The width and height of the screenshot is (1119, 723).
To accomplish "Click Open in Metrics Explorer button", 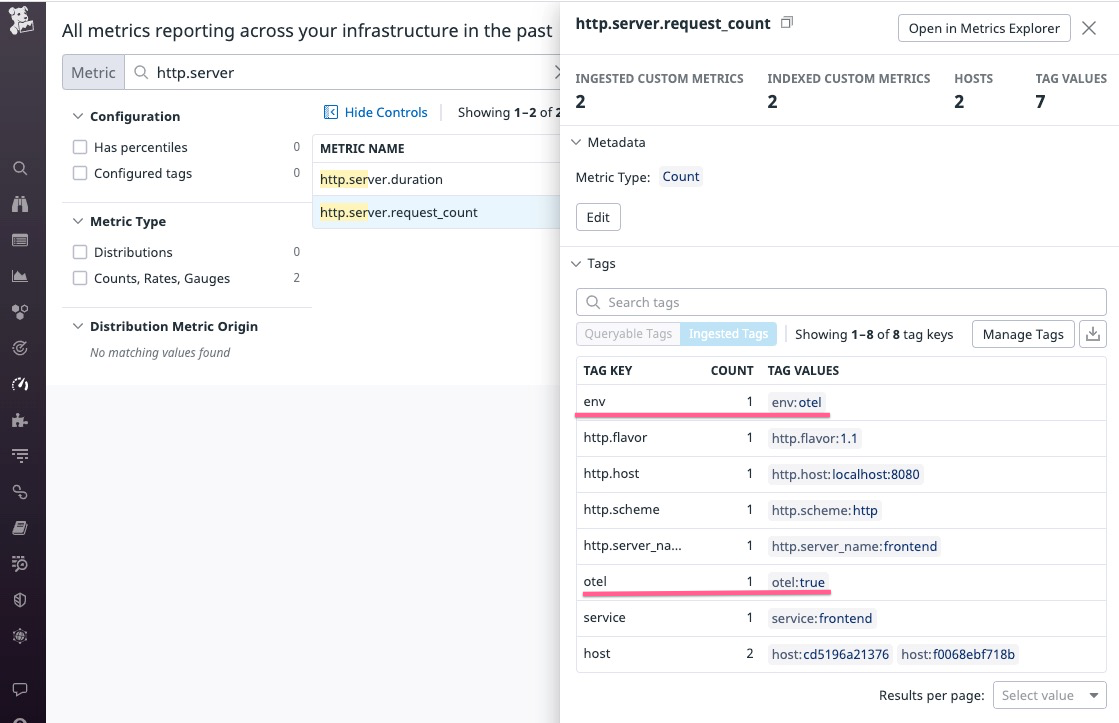I will tap(983, 28).
